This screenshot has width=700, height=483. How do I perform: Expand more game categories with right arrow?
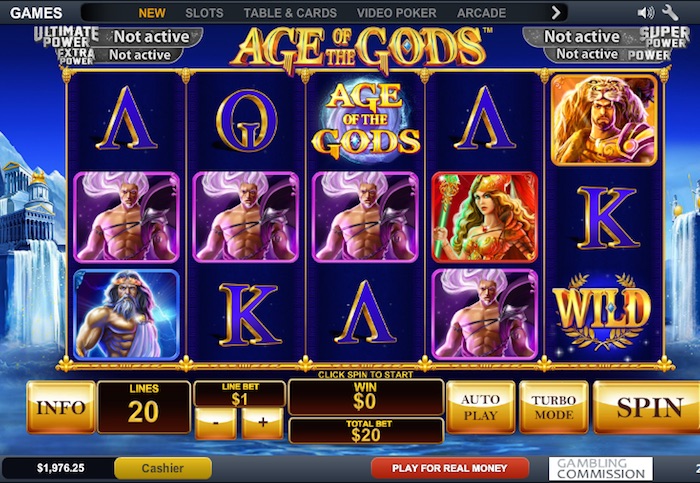(x=556, y=12)
